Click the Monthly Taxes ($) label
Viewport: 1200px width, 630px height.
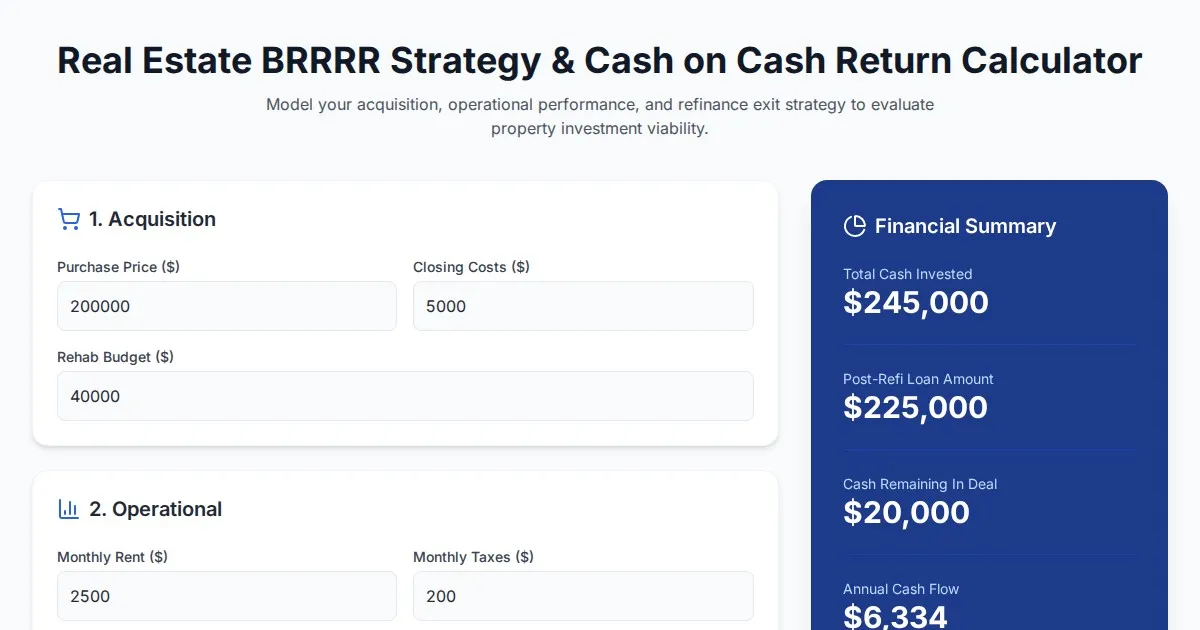click(473, 557)
